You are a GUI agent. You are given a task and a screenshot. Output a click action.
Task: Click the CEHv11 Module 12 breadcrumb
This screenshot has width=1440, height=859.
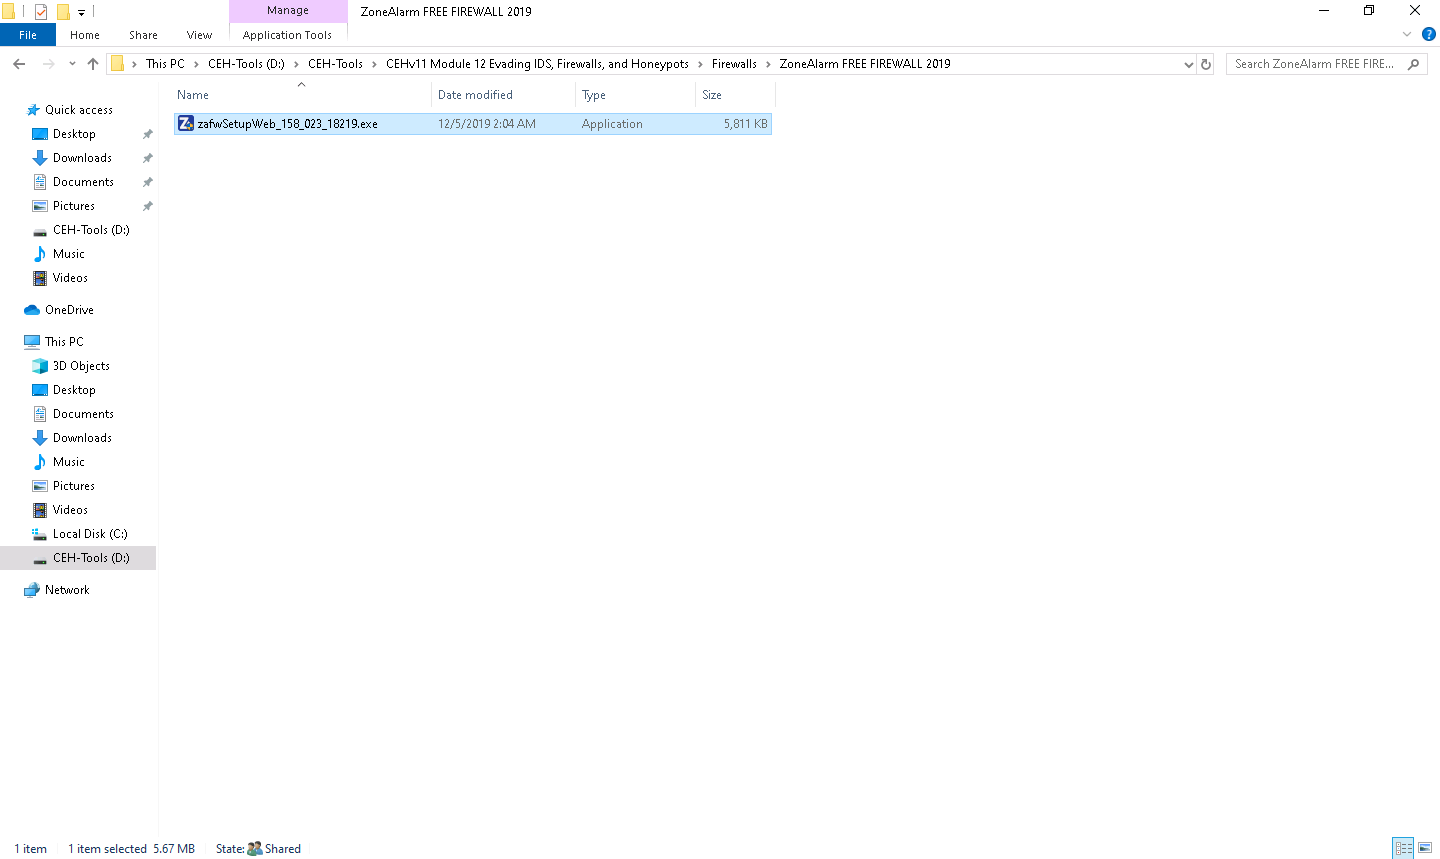tap(537, 64)
